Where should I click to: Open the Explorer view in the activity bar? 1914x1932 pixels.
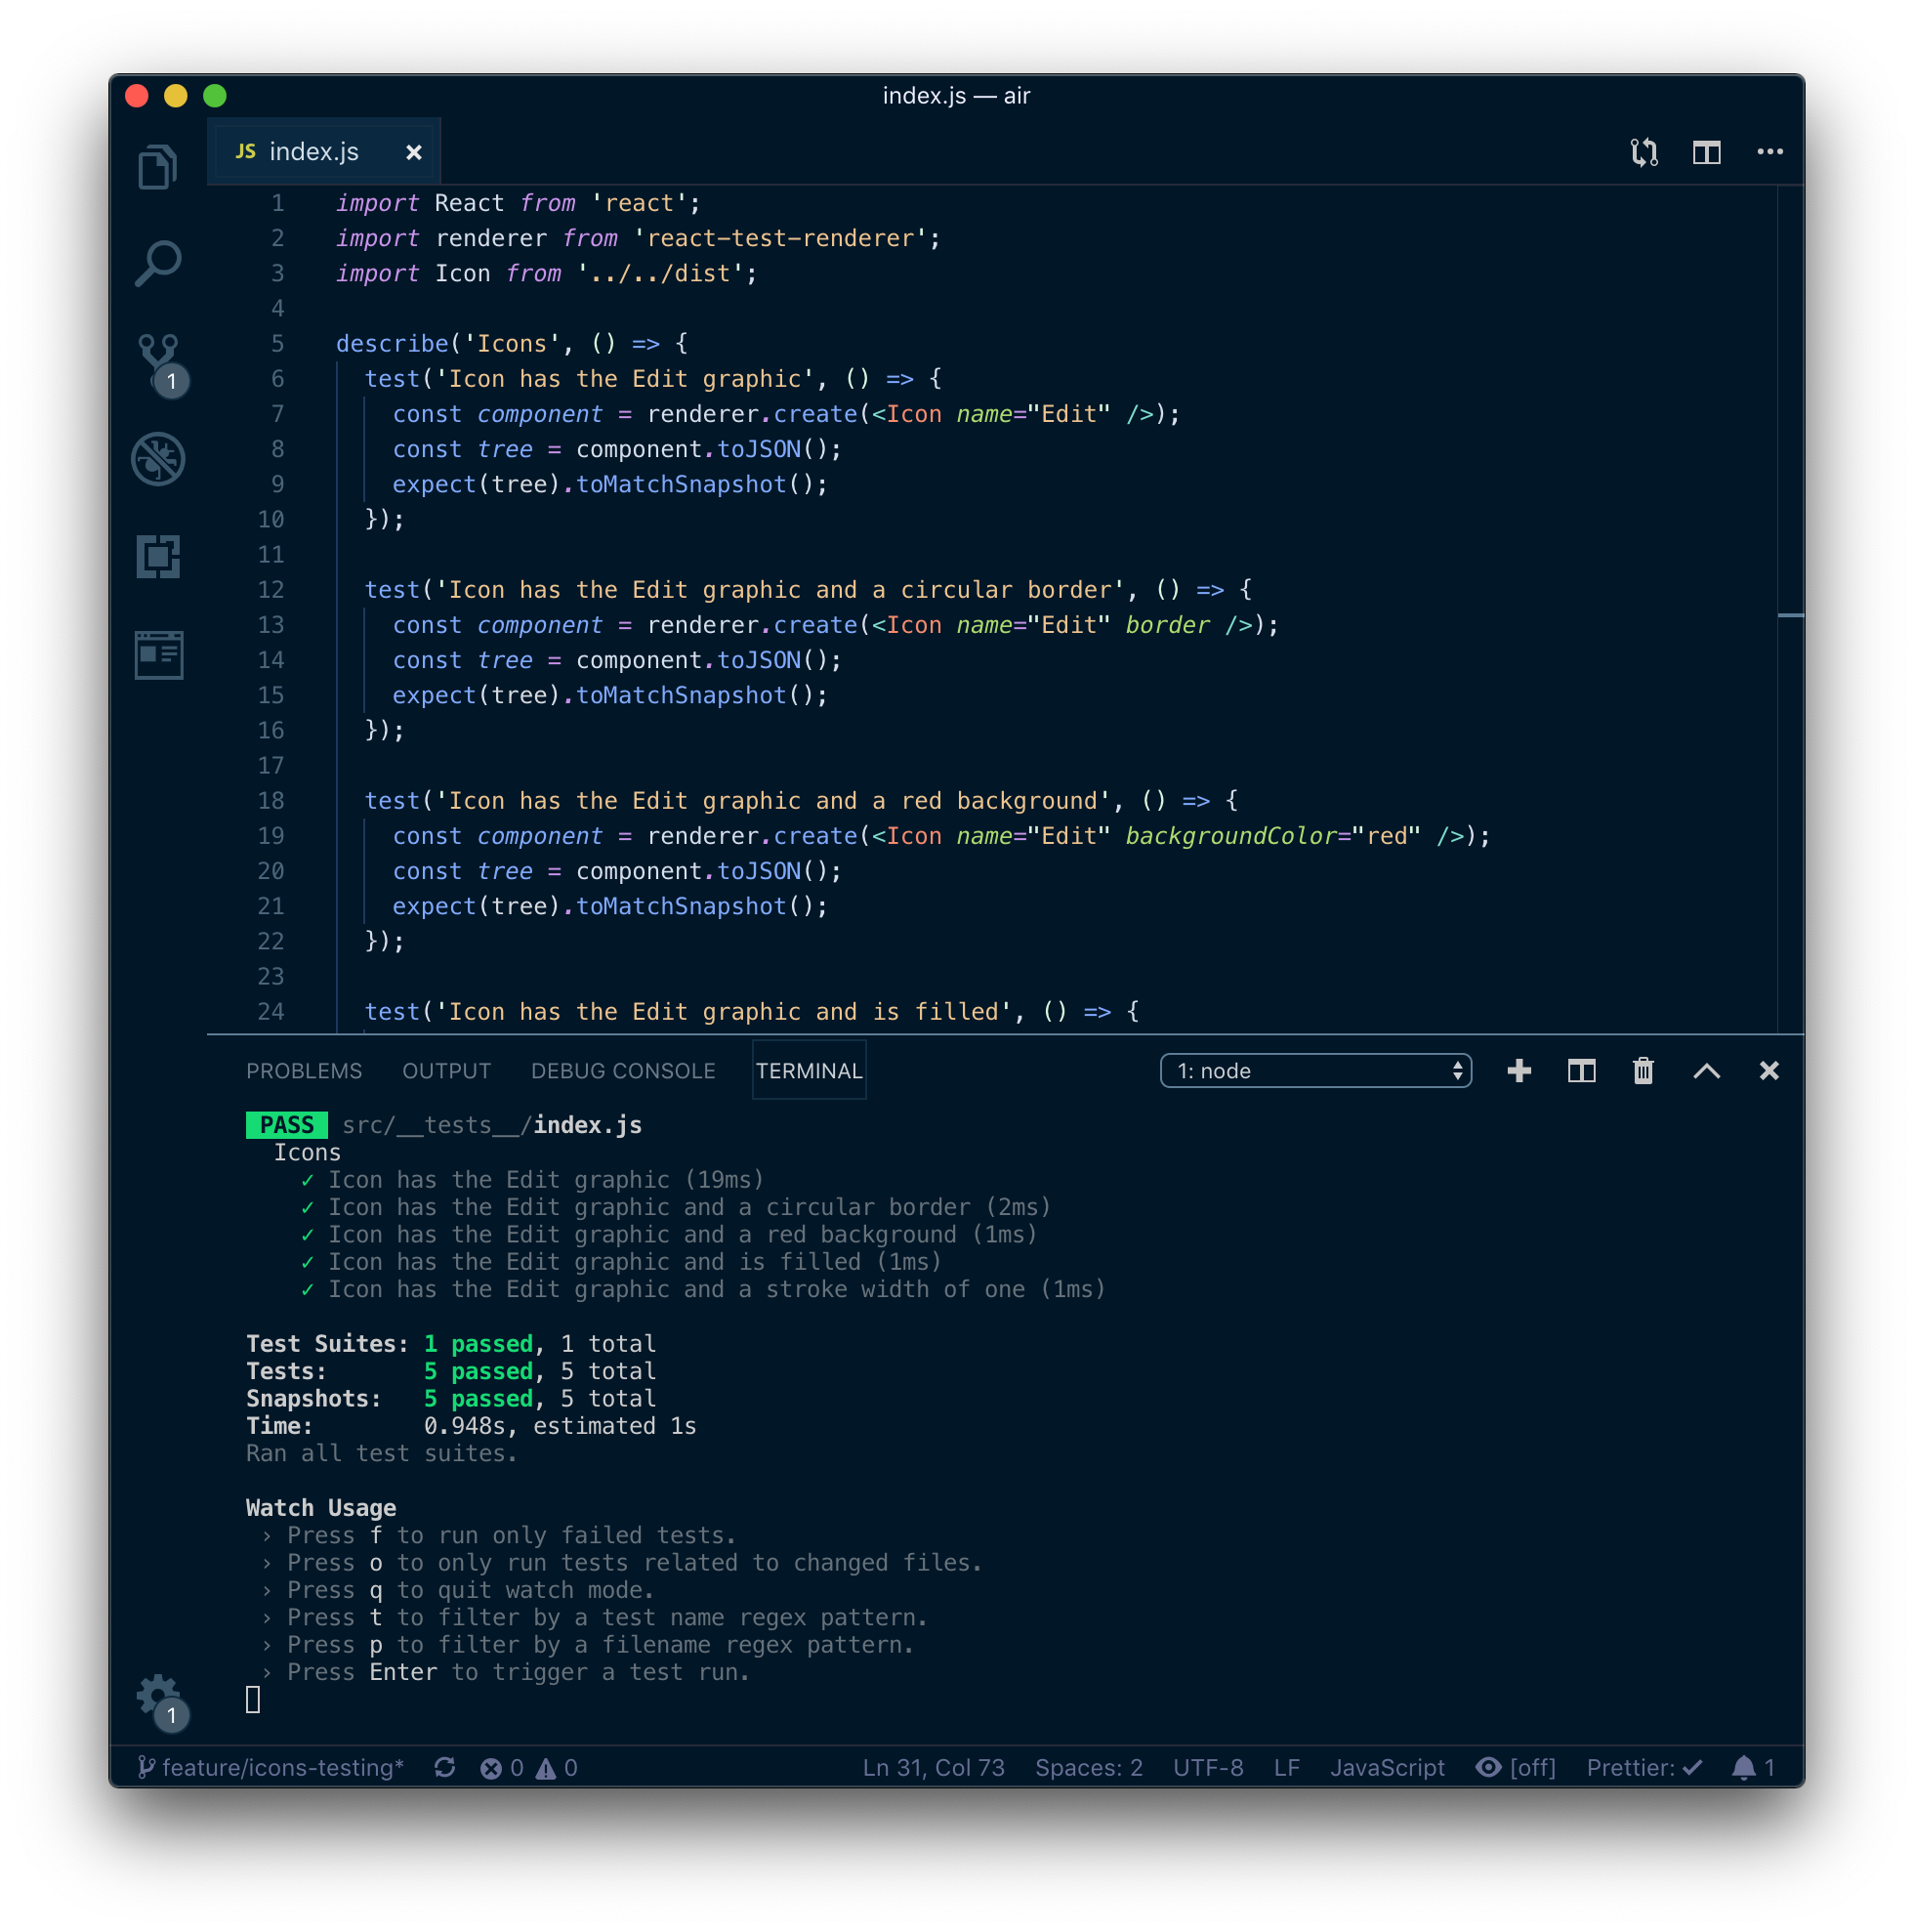coord(158,167)
